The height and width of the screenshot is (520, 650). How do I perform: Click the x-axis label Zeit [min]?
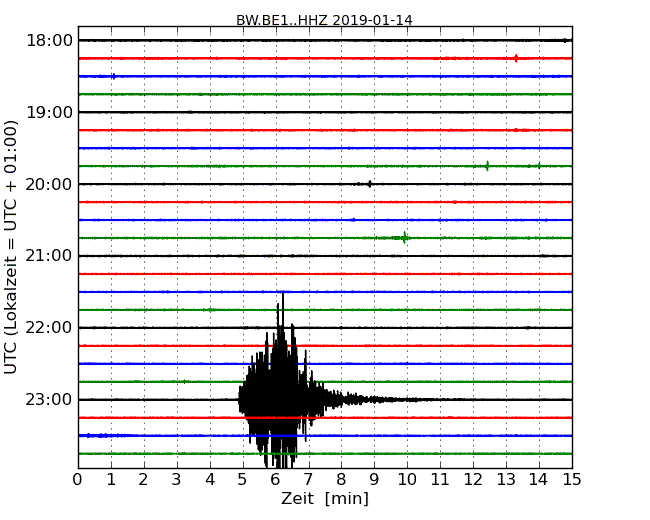[x=325, y=498]
